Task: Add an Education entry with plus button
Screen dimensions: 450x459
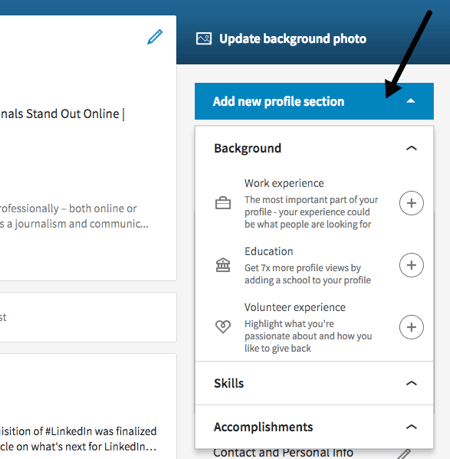Action: point(411,265)
